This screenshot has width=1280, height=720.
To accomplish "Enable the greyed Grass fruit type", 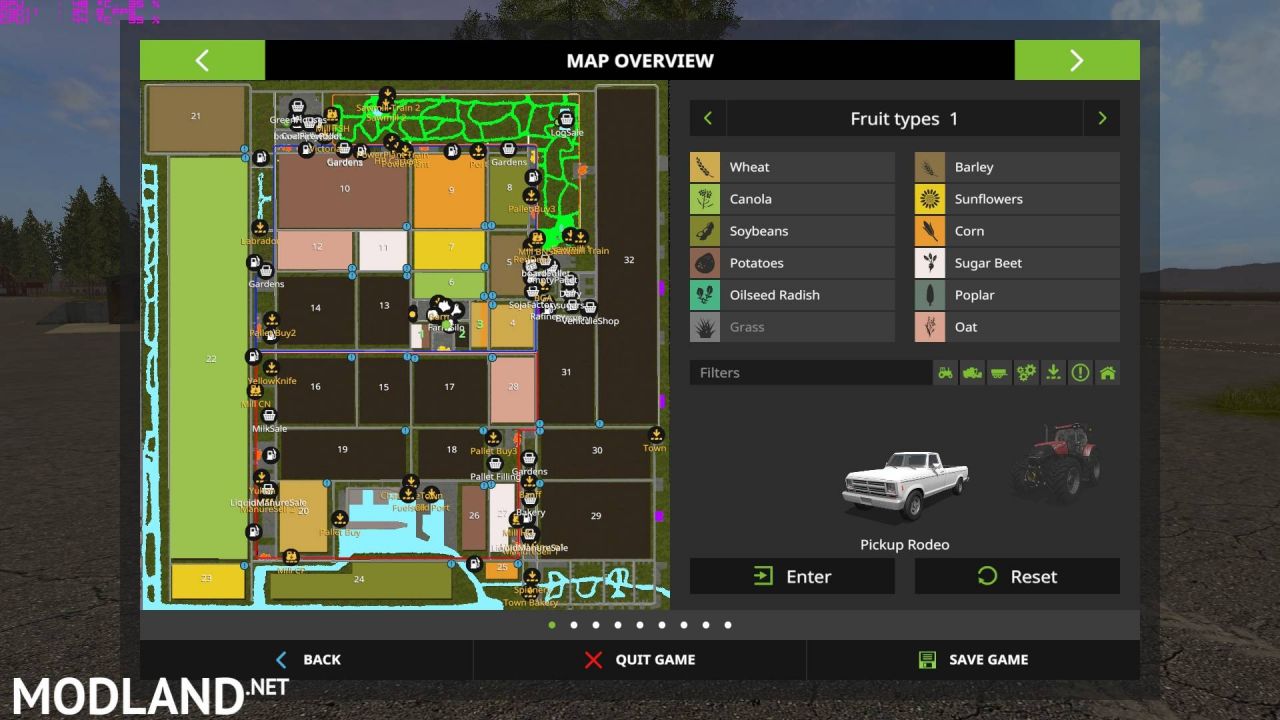I will (x=792, y=327).
